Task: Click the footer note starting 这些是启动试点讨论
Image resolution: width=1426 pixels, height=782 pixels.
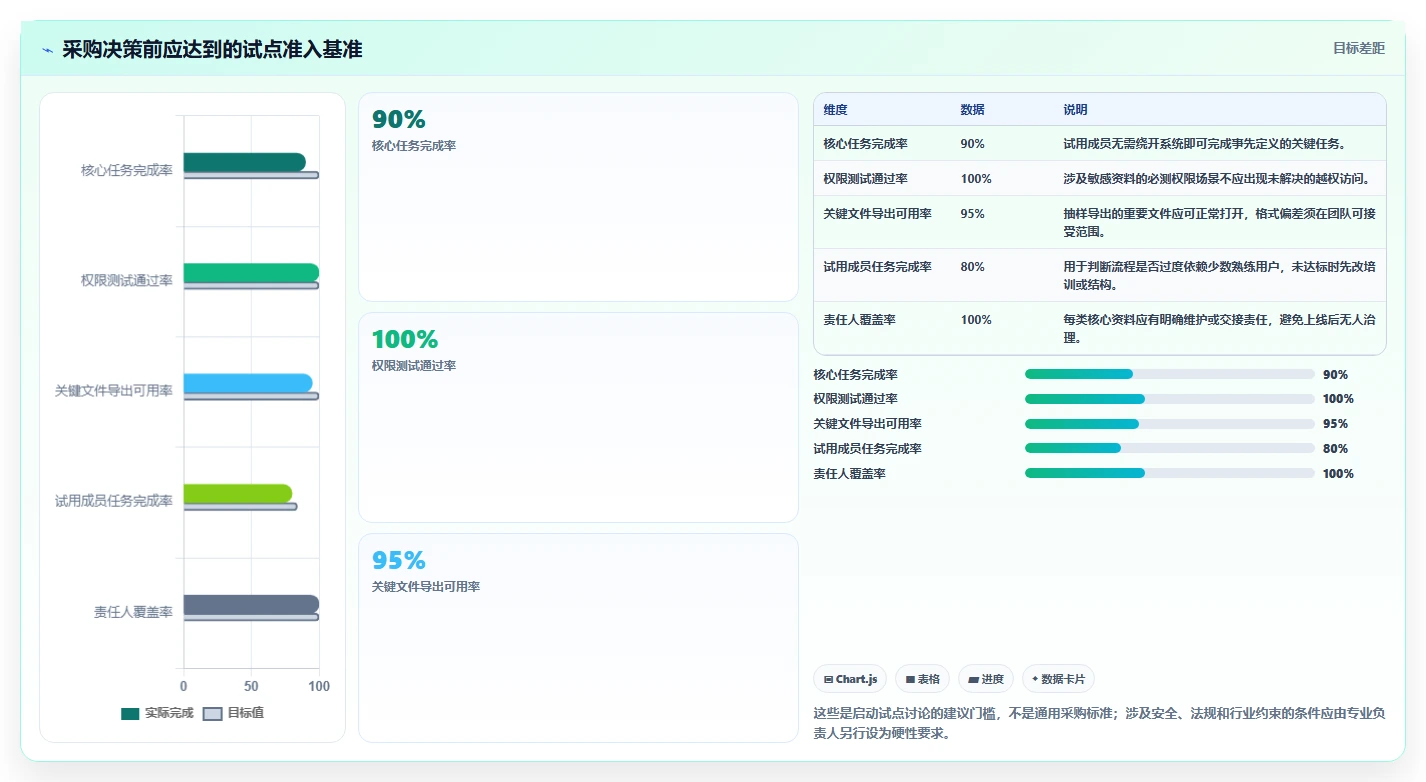Action: [1099, 723]
